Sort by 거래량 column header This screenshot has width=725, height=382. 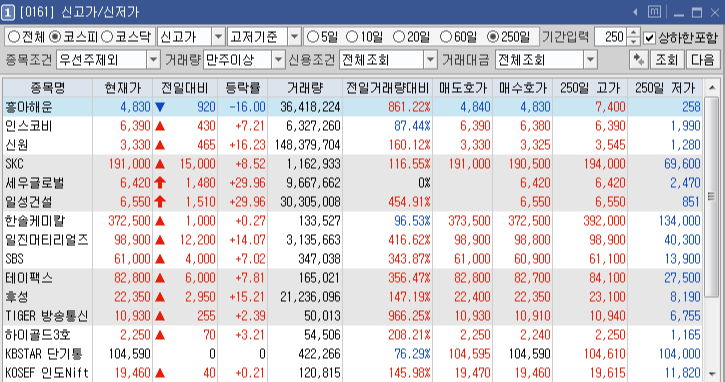pyautogui.click(x=305, y=88)
